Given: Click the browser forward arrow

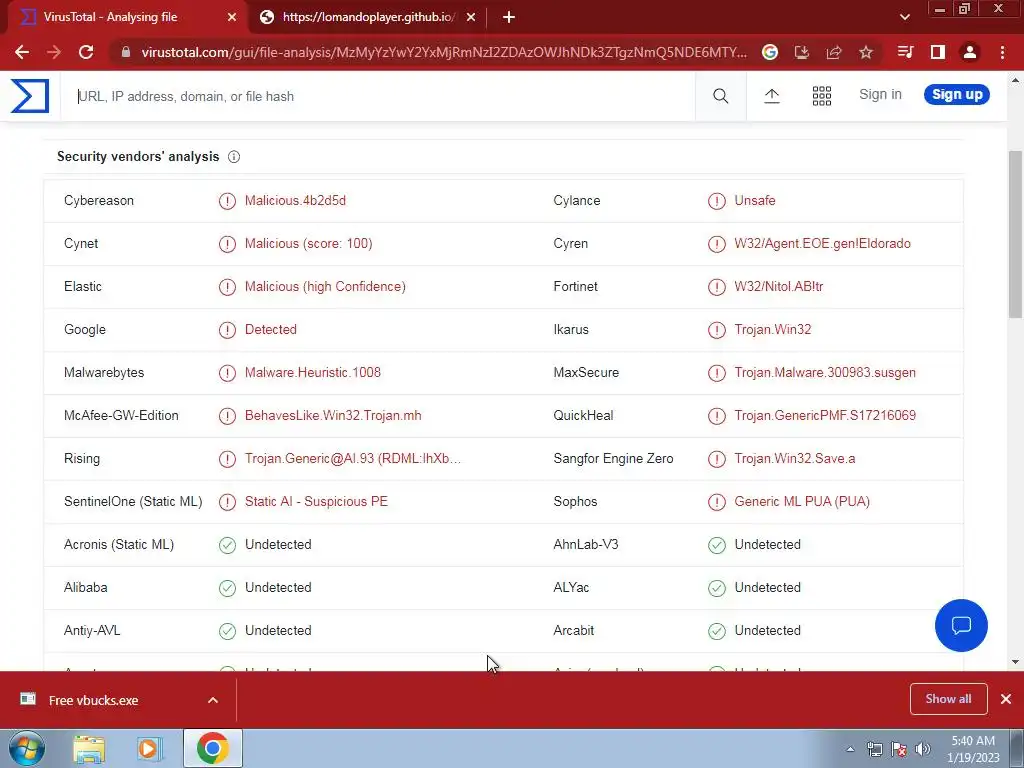Looking at the screenshot, I should point(54,52).
